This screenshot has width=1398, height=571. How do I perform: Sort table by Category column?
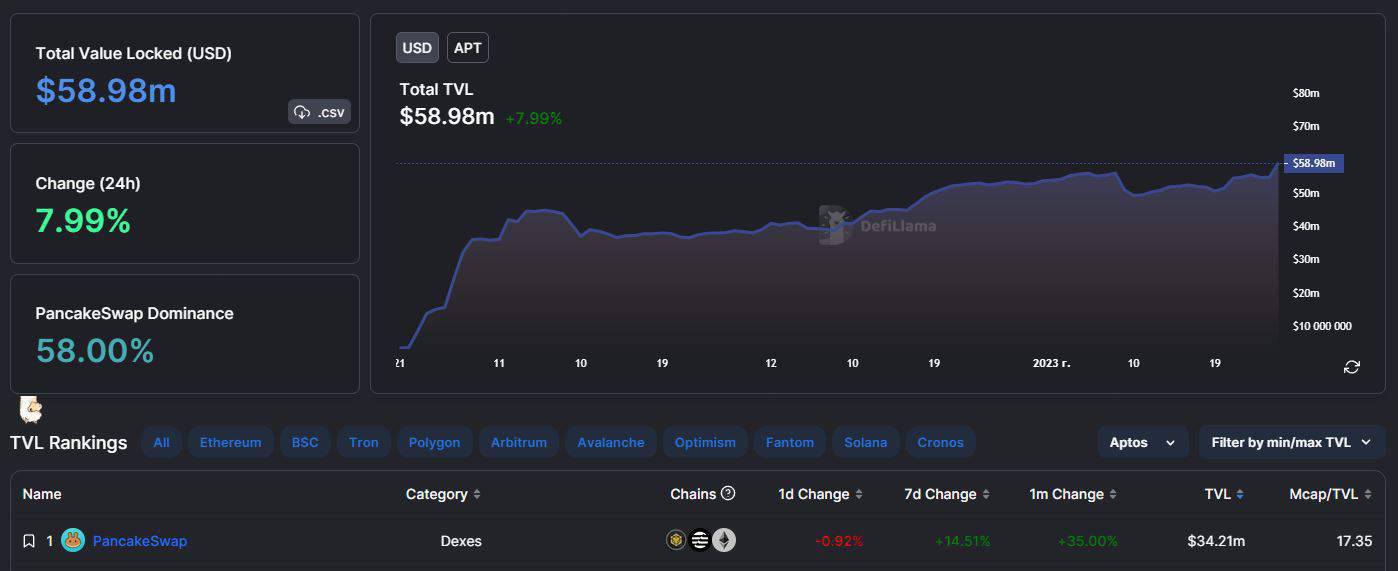pyautogui.click(x=443, y=494)
